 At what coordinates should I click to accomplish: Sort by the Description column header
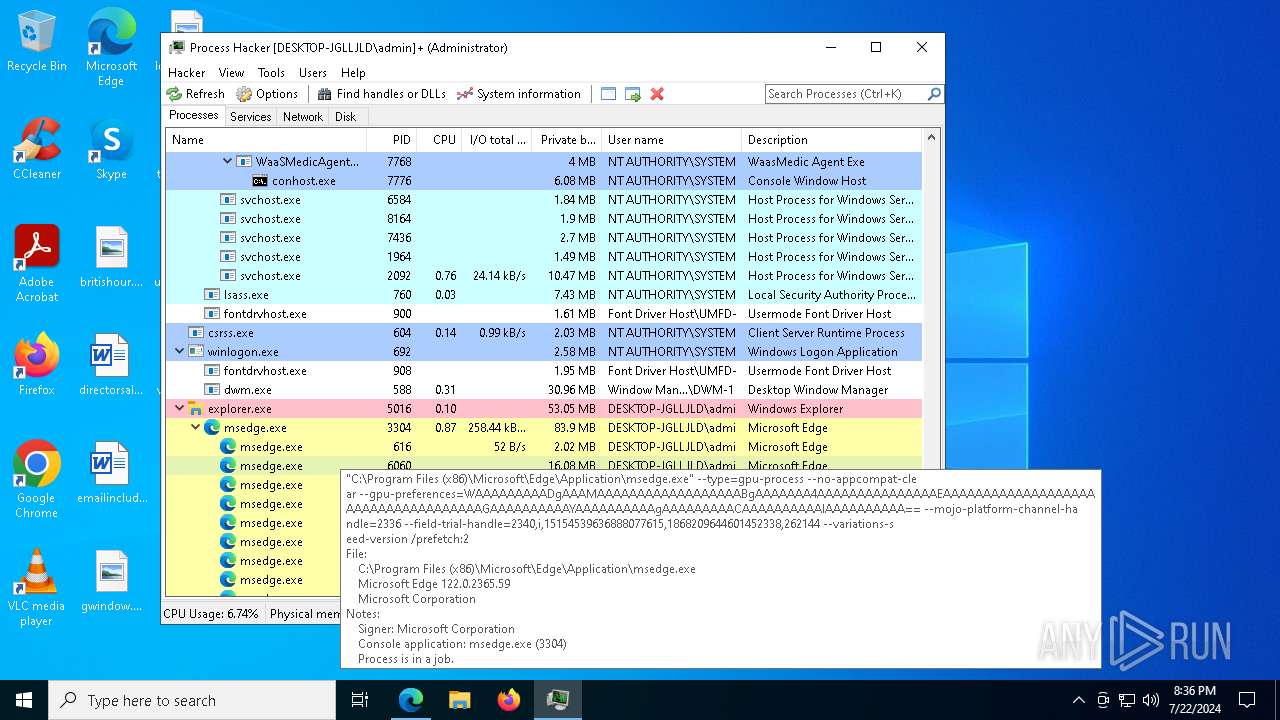[x=831, y=140]
